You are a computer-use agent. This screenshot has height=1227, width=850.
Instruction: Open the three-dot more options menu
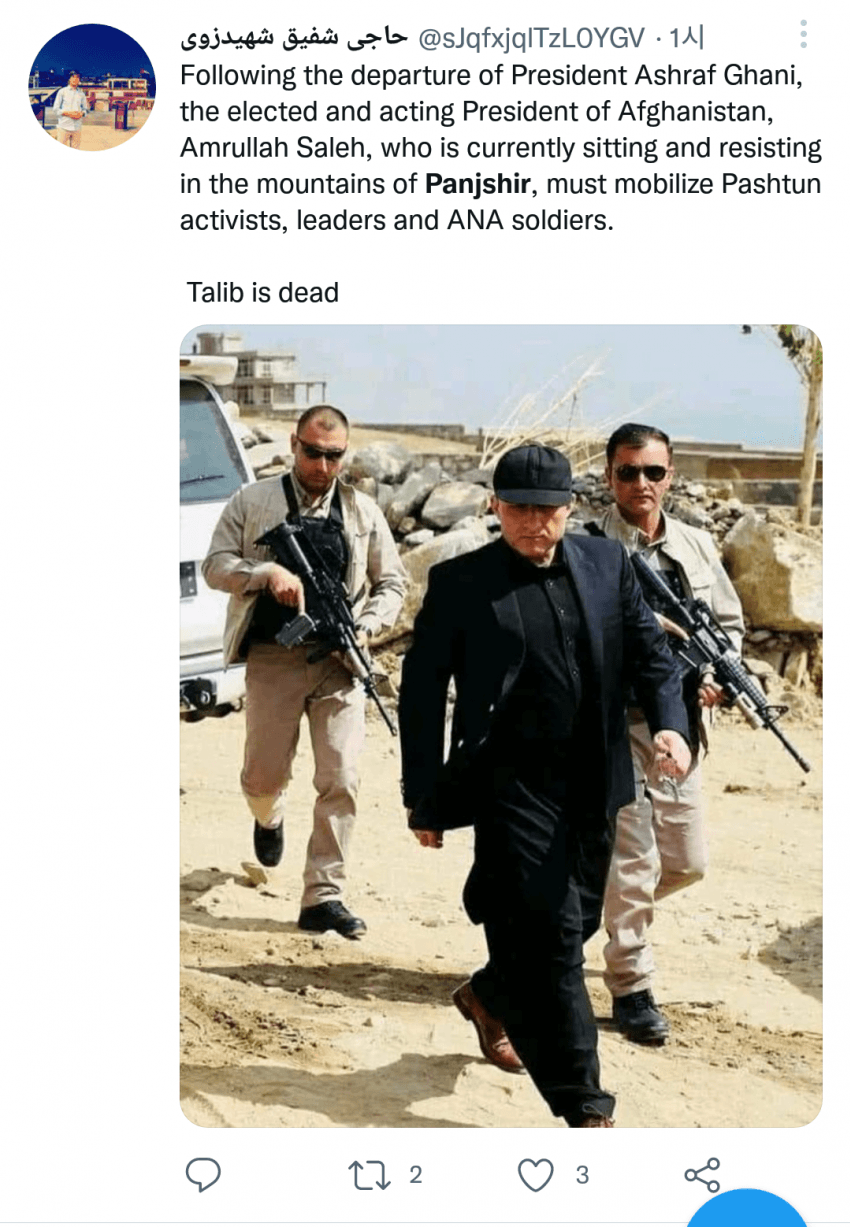(x=803, y=36)
